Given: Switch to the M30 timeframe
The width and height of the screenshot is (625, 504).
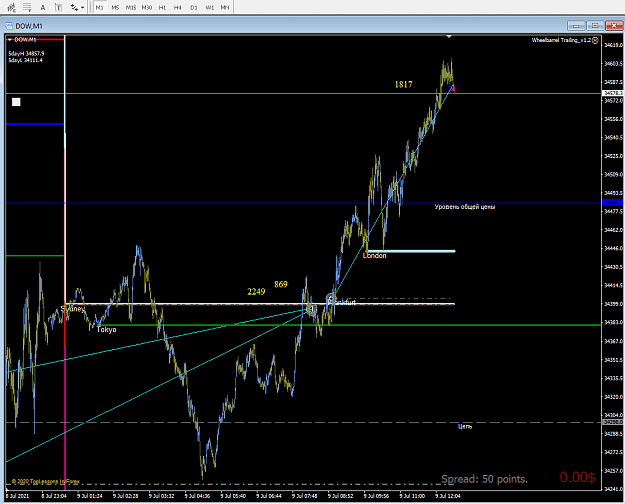Looking at the screenshot, I should click(147, 7).
